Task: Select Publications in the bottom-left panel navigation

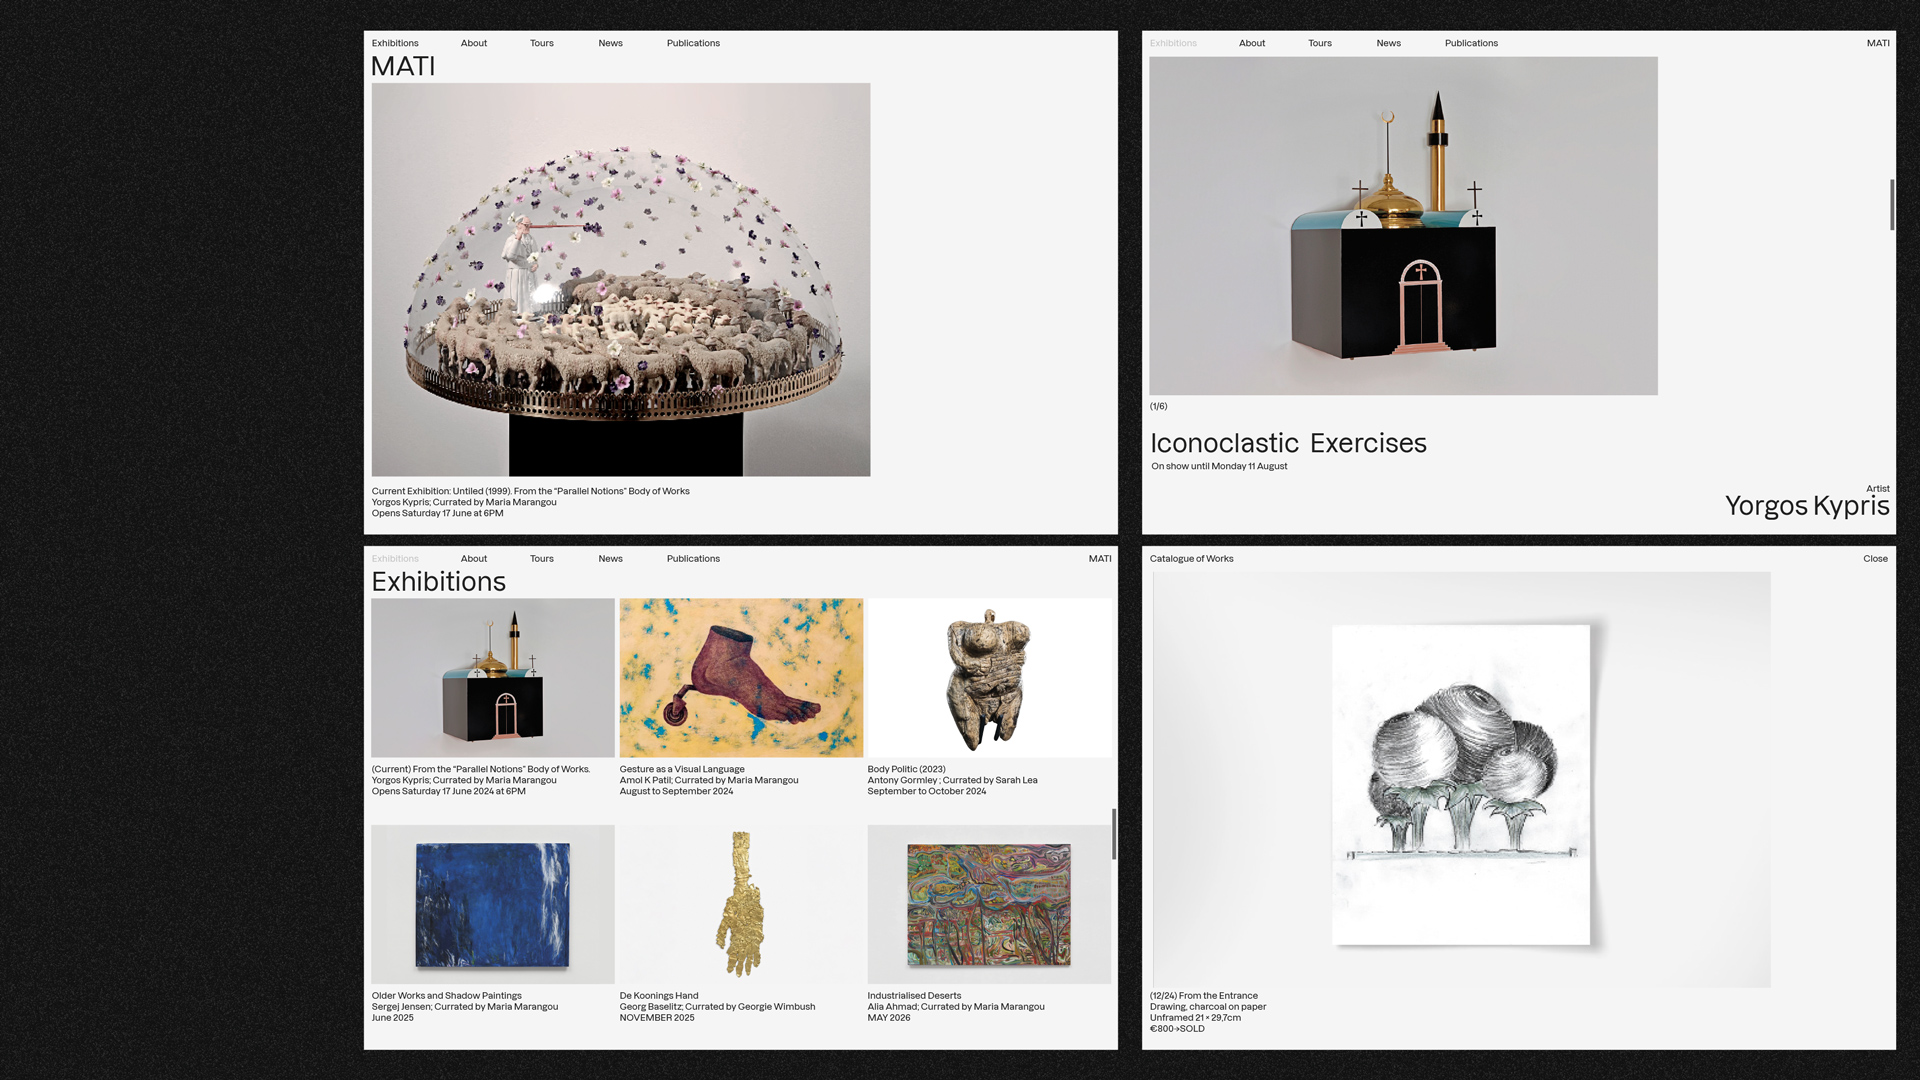Action: coord(693,559)
